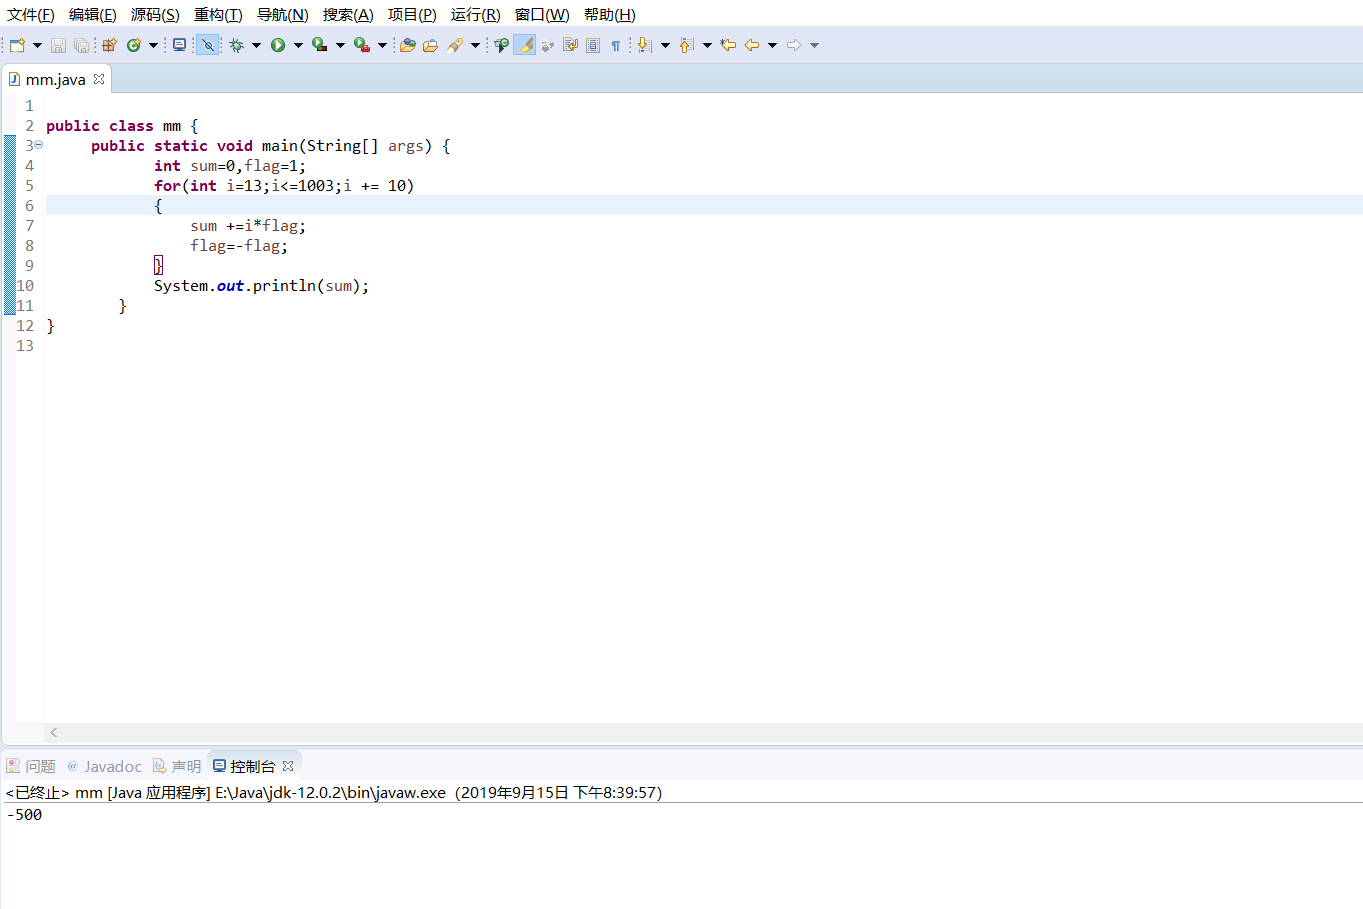The height and width of the screenshot is (909, 1363).
Task: Open the 帮助(H) menu
Action: click(x=610, y=14)
